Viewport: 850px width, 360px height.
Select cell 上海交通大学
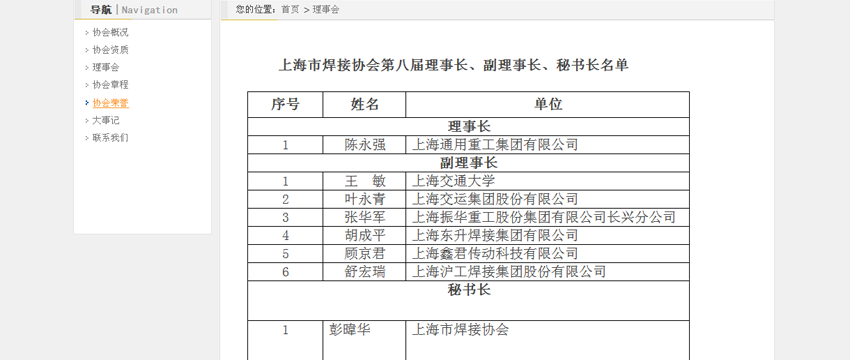(x=548, y=181)
